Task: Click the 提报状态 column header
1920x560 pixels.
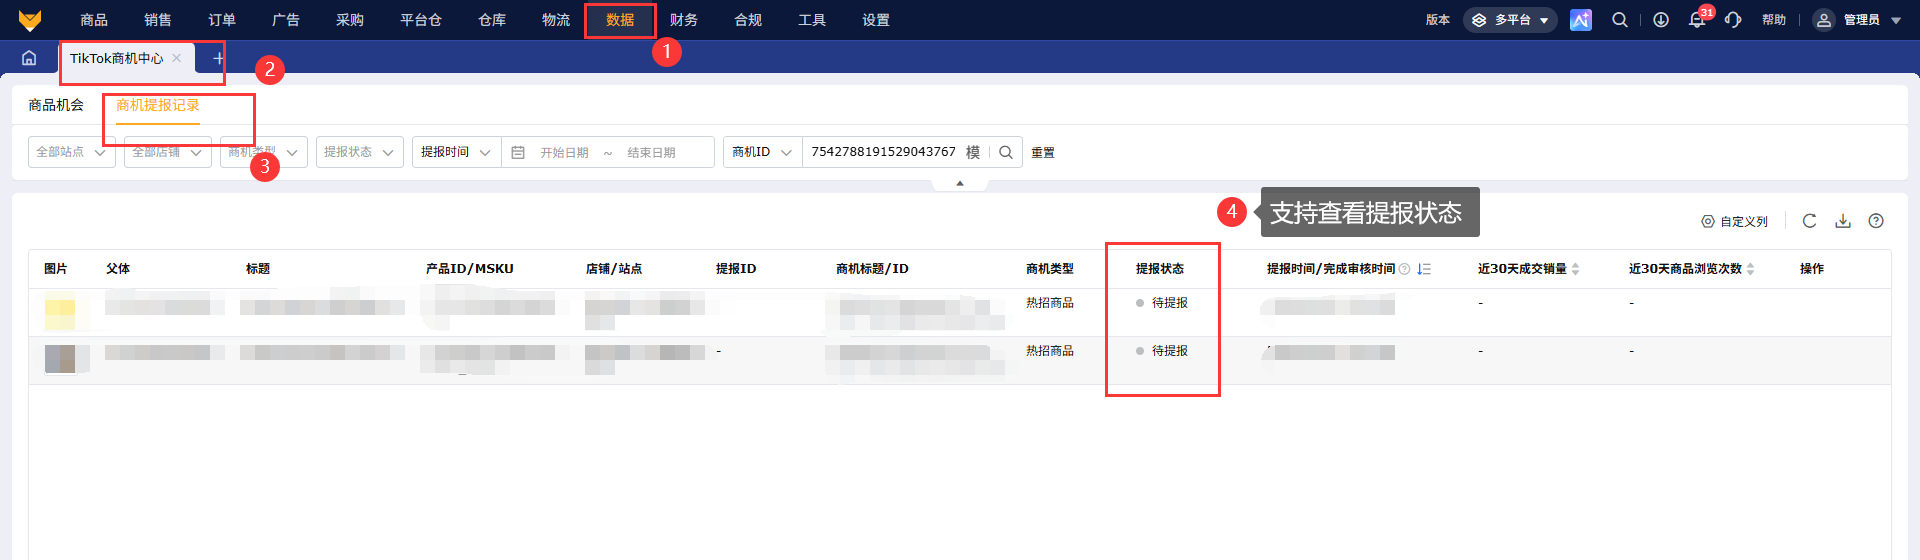Action: (x=1160, y=269)
